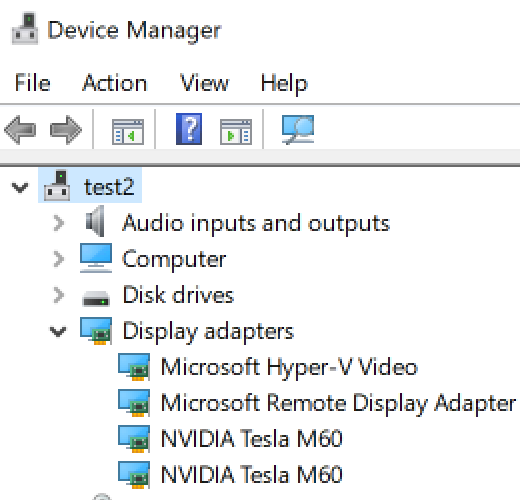Show or hide the console tree icon
Screen dimensions: 520x500
pos(128,132)
